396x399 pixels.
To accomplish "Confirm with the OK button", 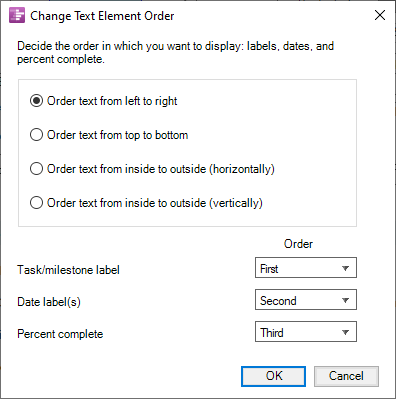I will (x=273, y=376).
